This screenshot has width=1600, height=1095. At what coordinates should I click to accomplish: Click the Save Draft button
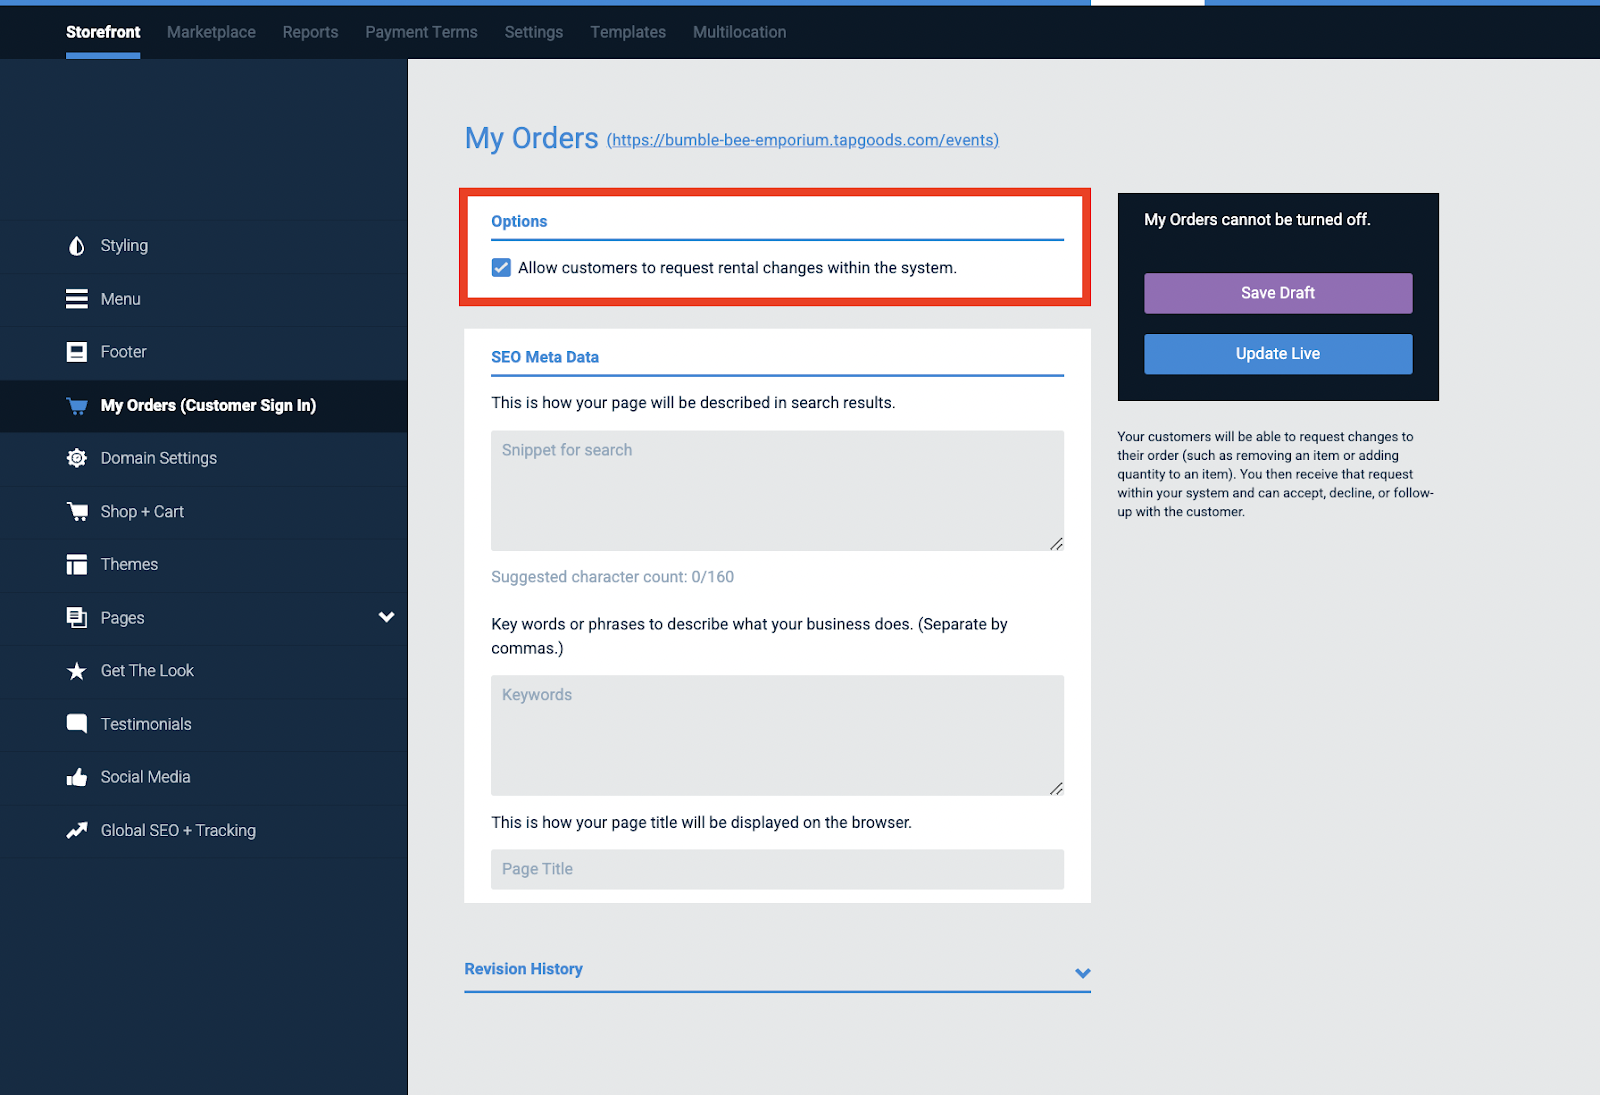[x=1277, y=293]
